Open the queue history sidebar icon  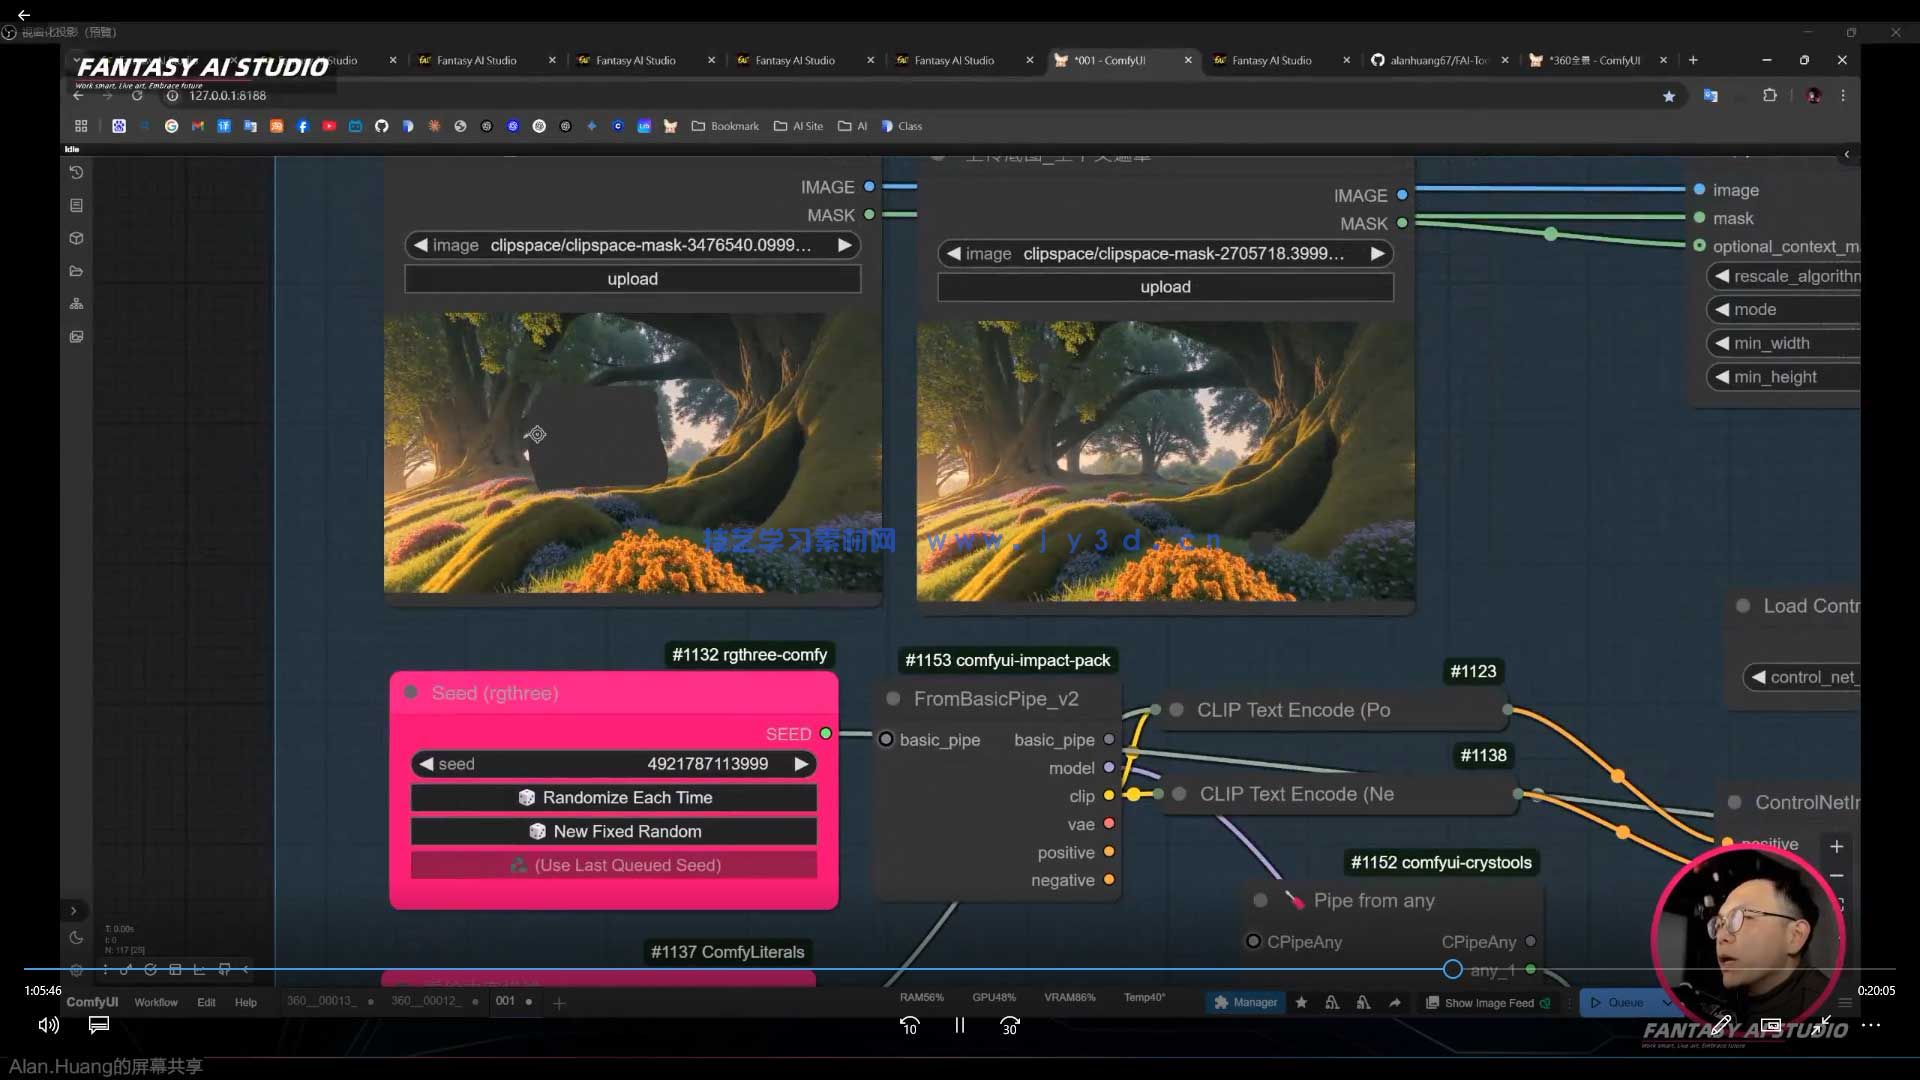click(x=76, y=173)
